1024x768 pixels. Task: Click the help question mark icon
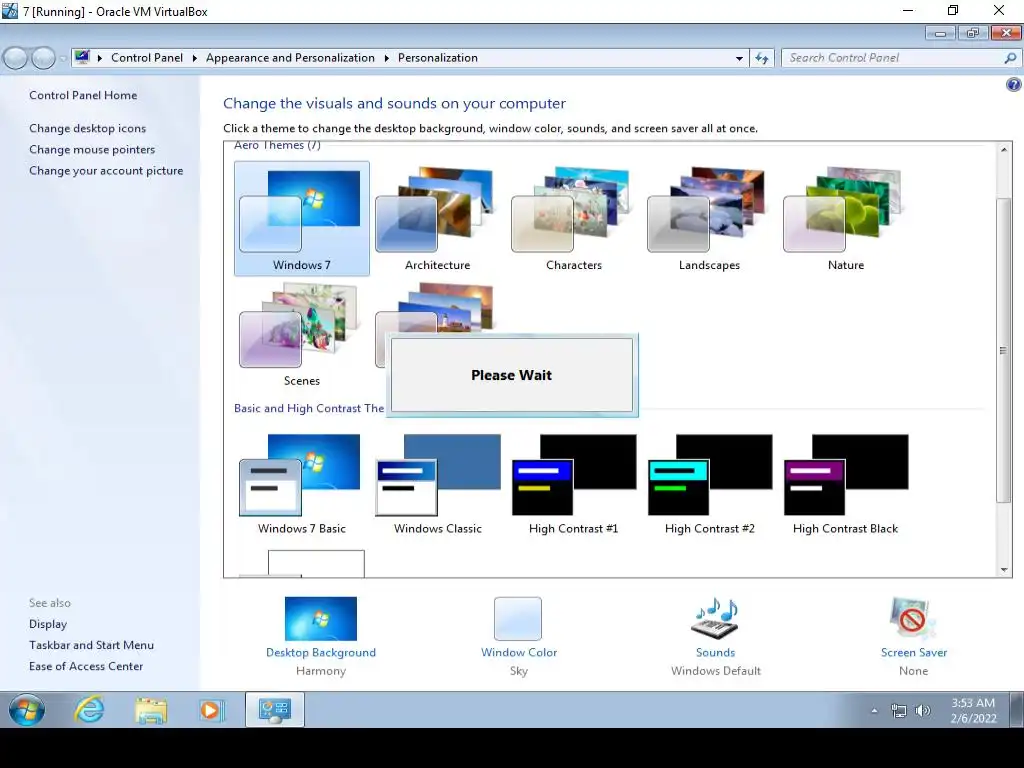pyautogui.click(x=1014, y=84)
